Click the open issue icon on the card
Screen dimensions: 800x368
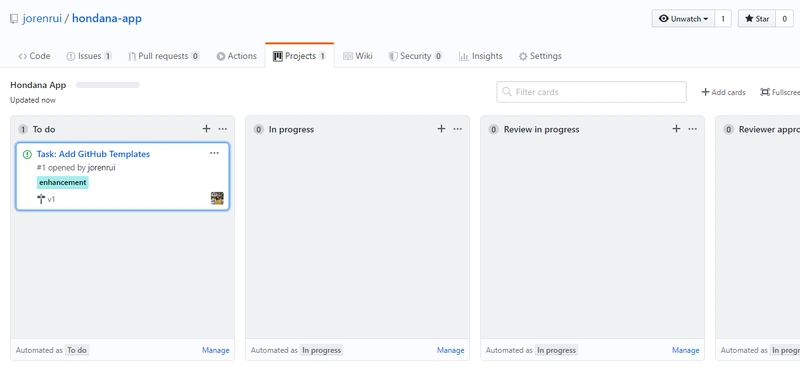tap(27, 154)
